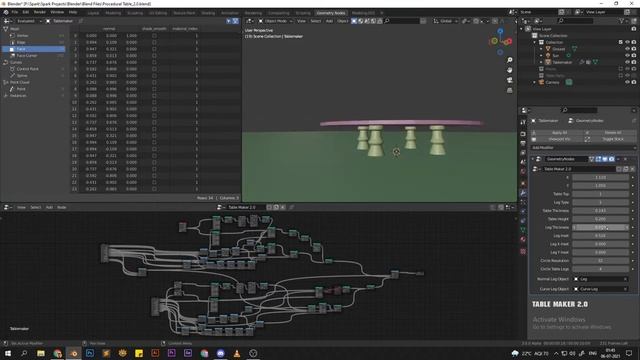Open the Modifiers wrench tab in Properties
The image size is (640, 360).
[x=523, y=193]
